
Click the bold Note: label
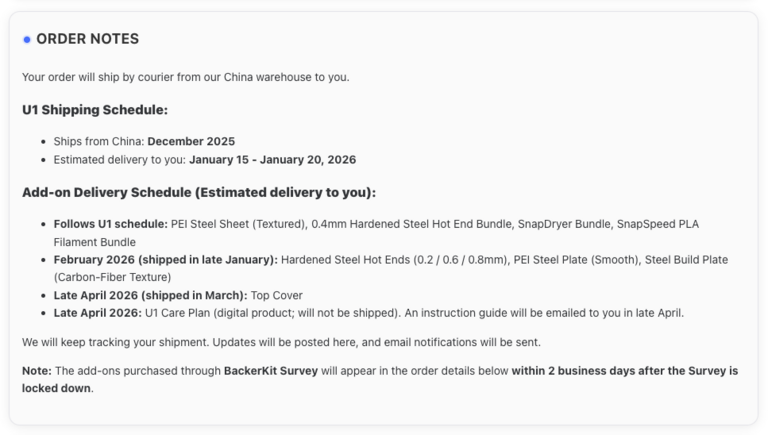coord(37,371)
